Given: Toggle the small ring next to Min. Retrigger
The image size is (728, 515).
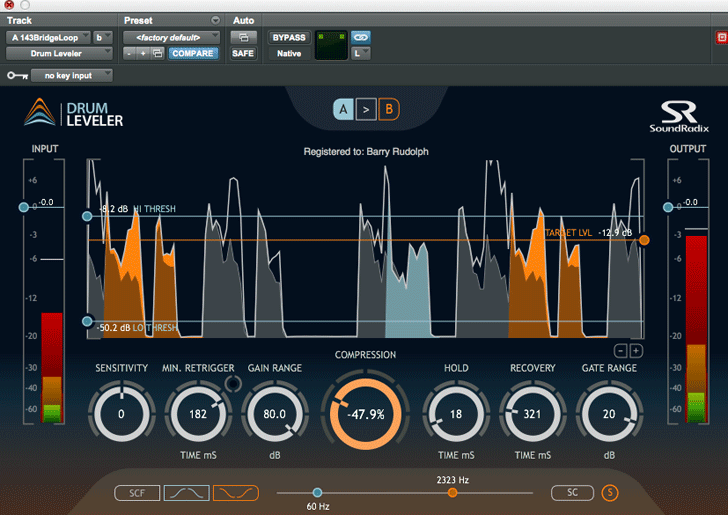Looking at the screenshot, I should coord(233,384).
